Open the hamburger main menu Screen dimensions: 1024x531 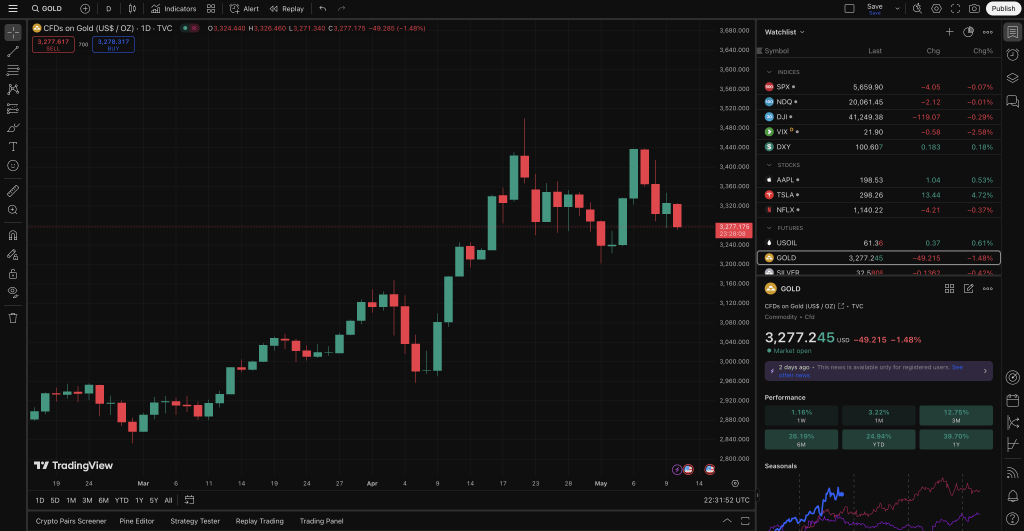(x=12, y=8)
